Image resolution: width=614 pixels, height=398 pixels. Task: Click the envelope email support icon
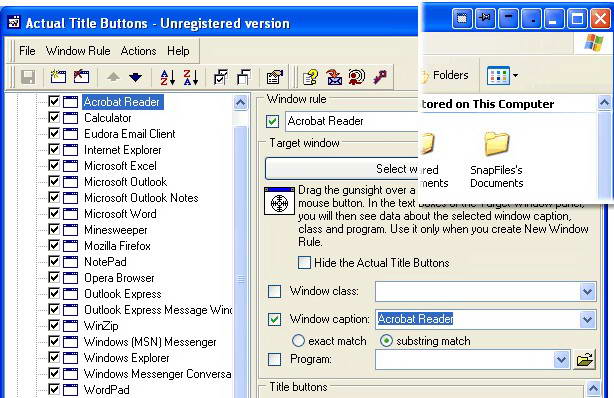(334, 77)
